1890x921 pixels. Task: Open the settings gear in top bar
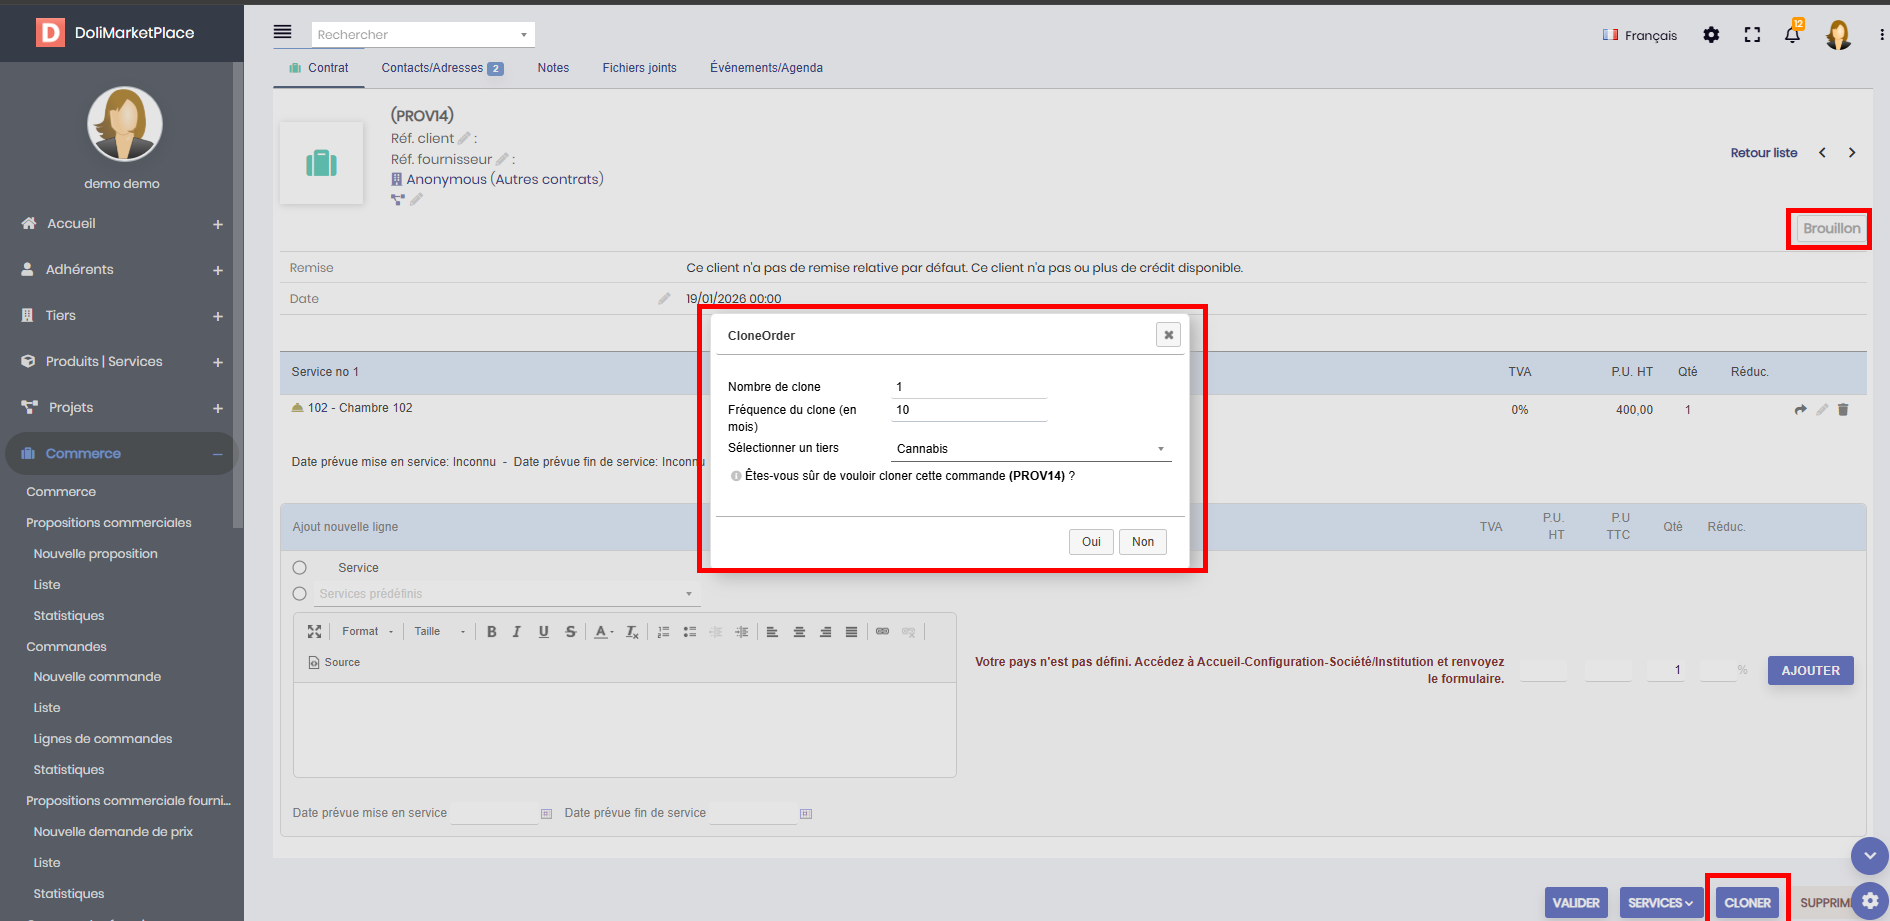1711,35
